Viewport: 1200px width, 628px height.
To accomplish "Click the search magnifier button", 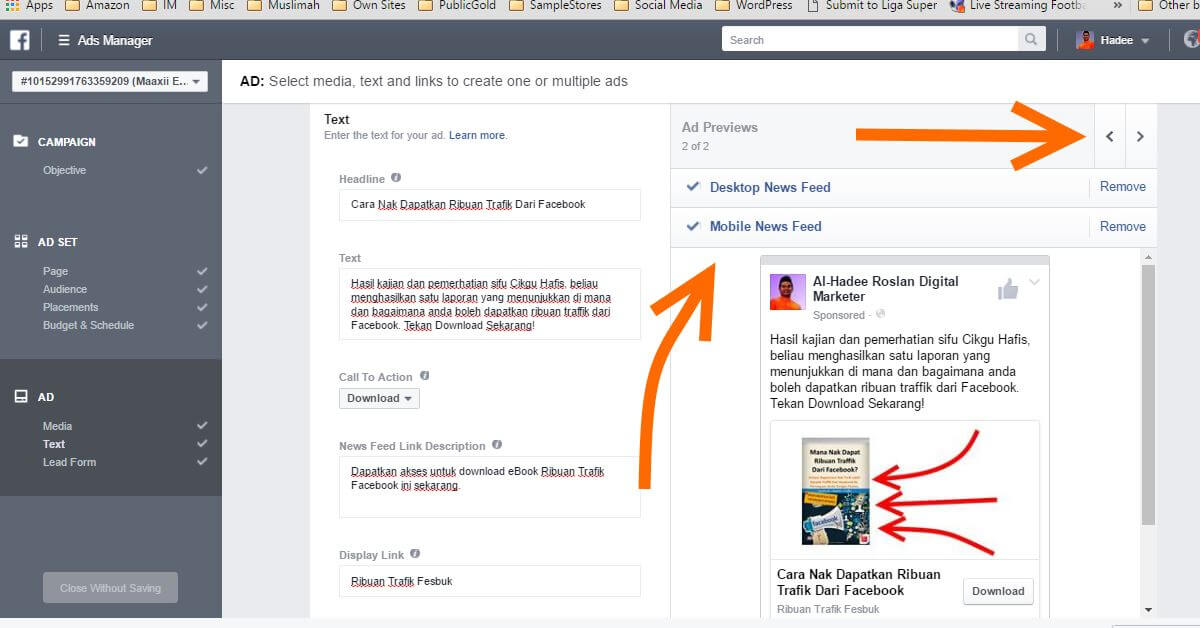I will point(1031,40).
